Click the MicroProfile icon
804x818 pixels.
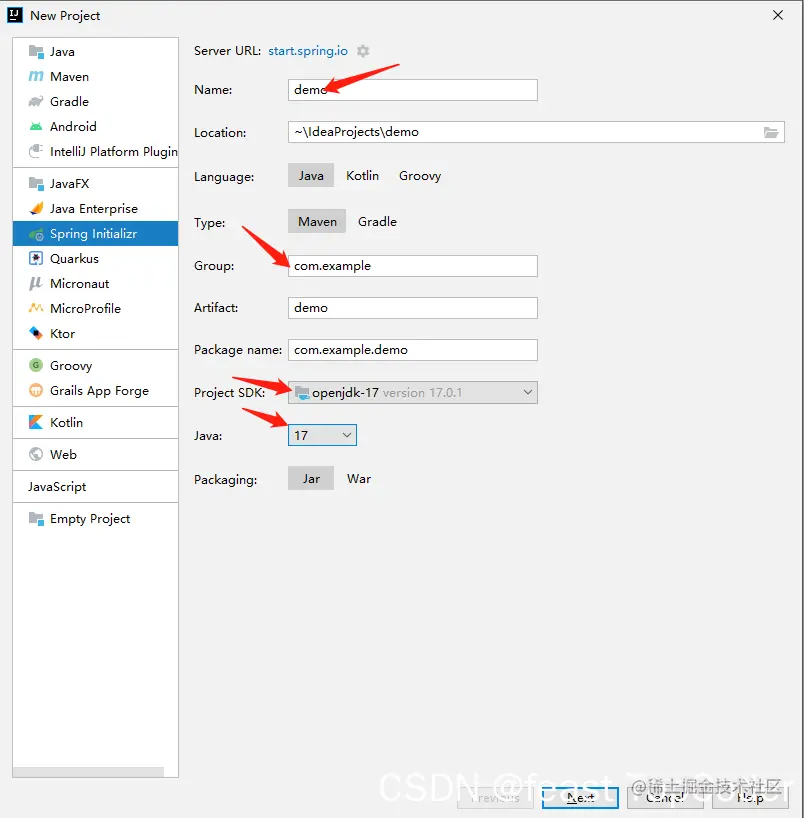click(36, 308)
